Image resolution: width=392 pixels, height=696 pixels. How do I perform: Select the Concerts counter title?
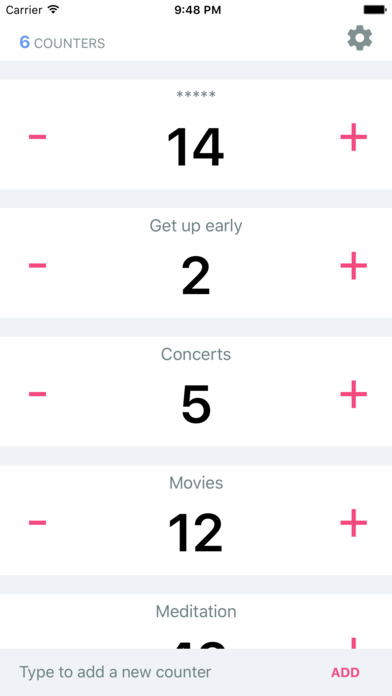196,354
